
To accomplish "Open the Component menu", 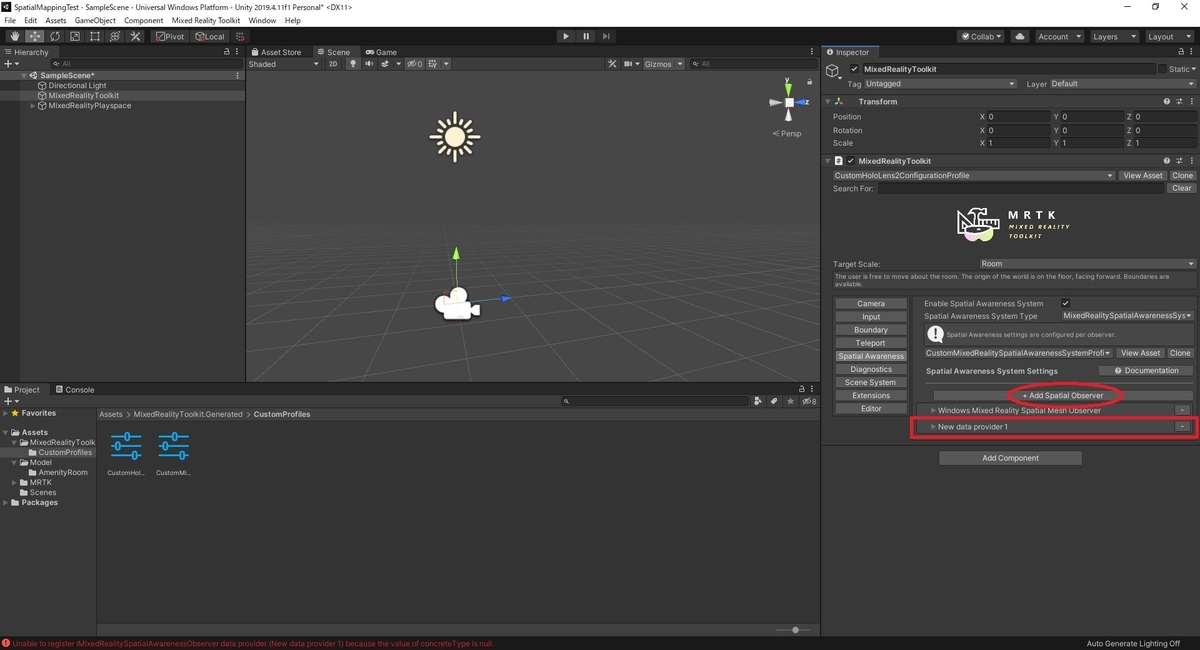I will (x=144, y=20).
